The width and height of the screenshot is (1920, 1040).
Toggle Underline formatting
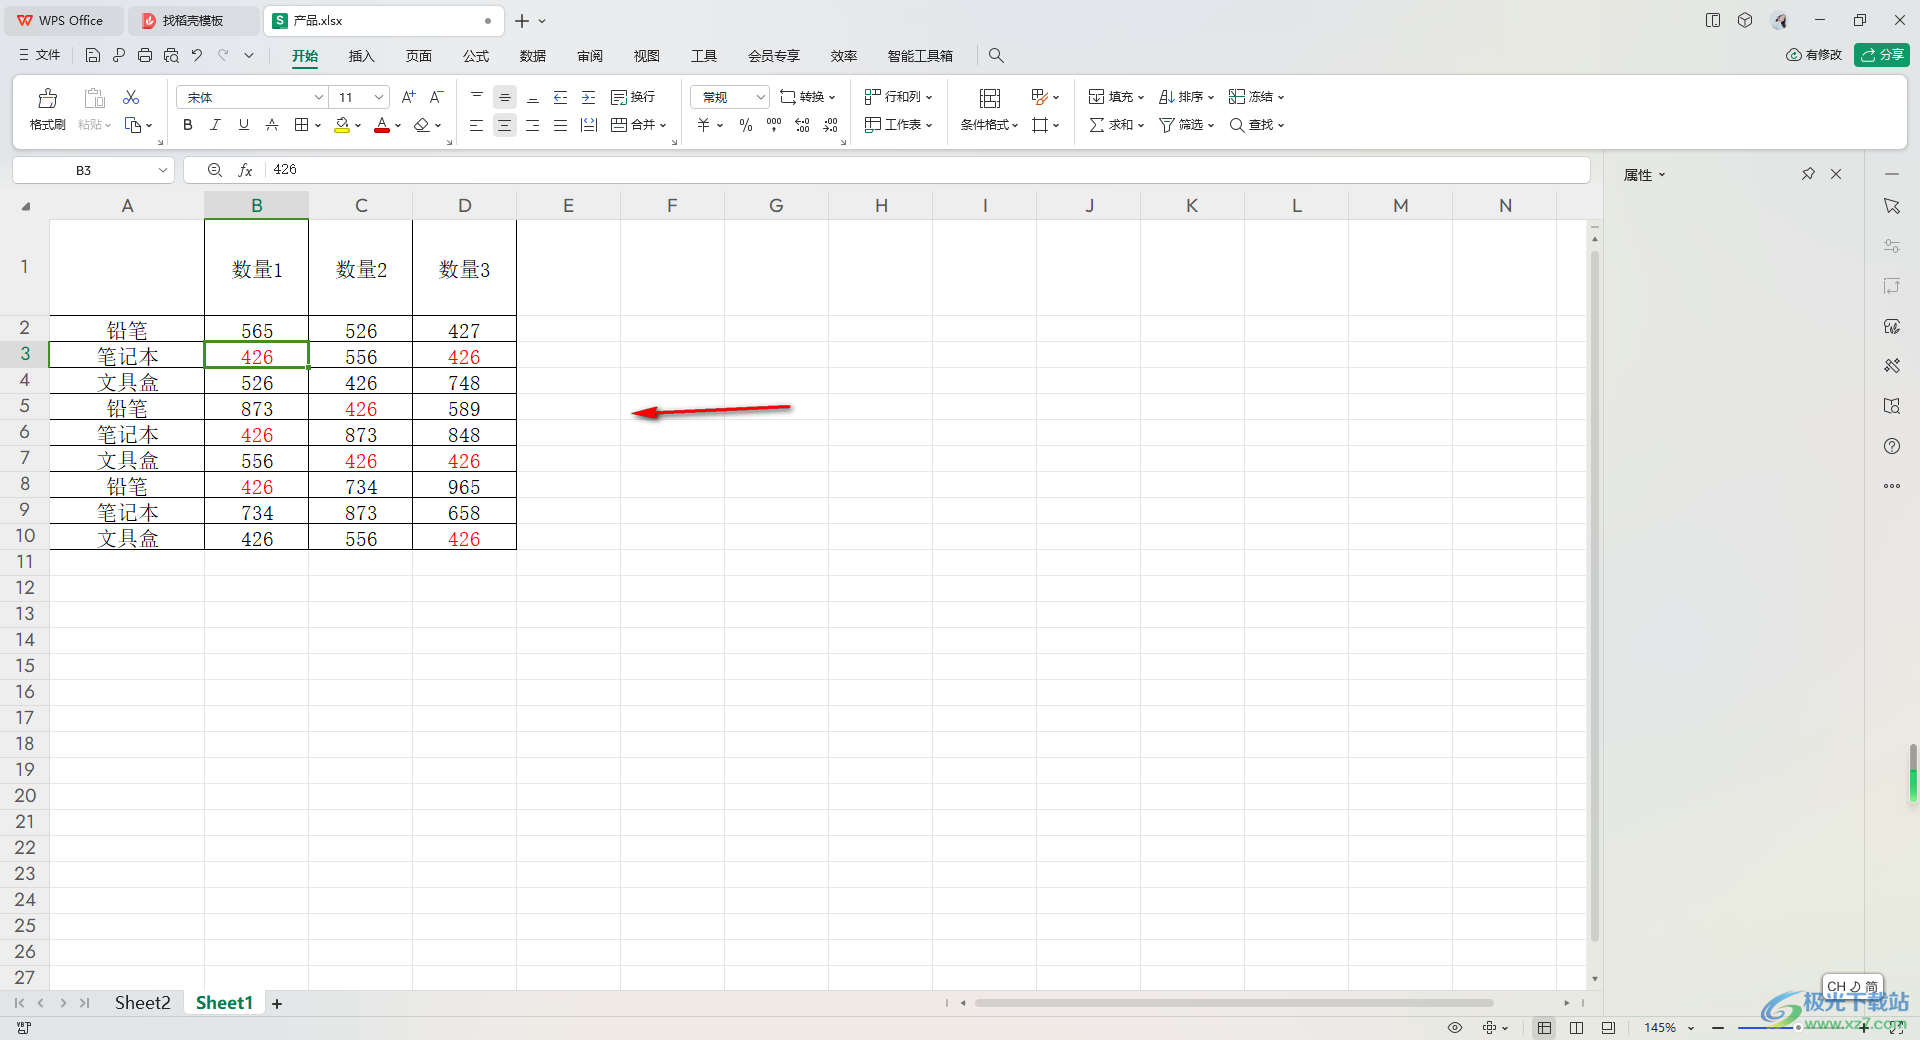coord(243,125)
